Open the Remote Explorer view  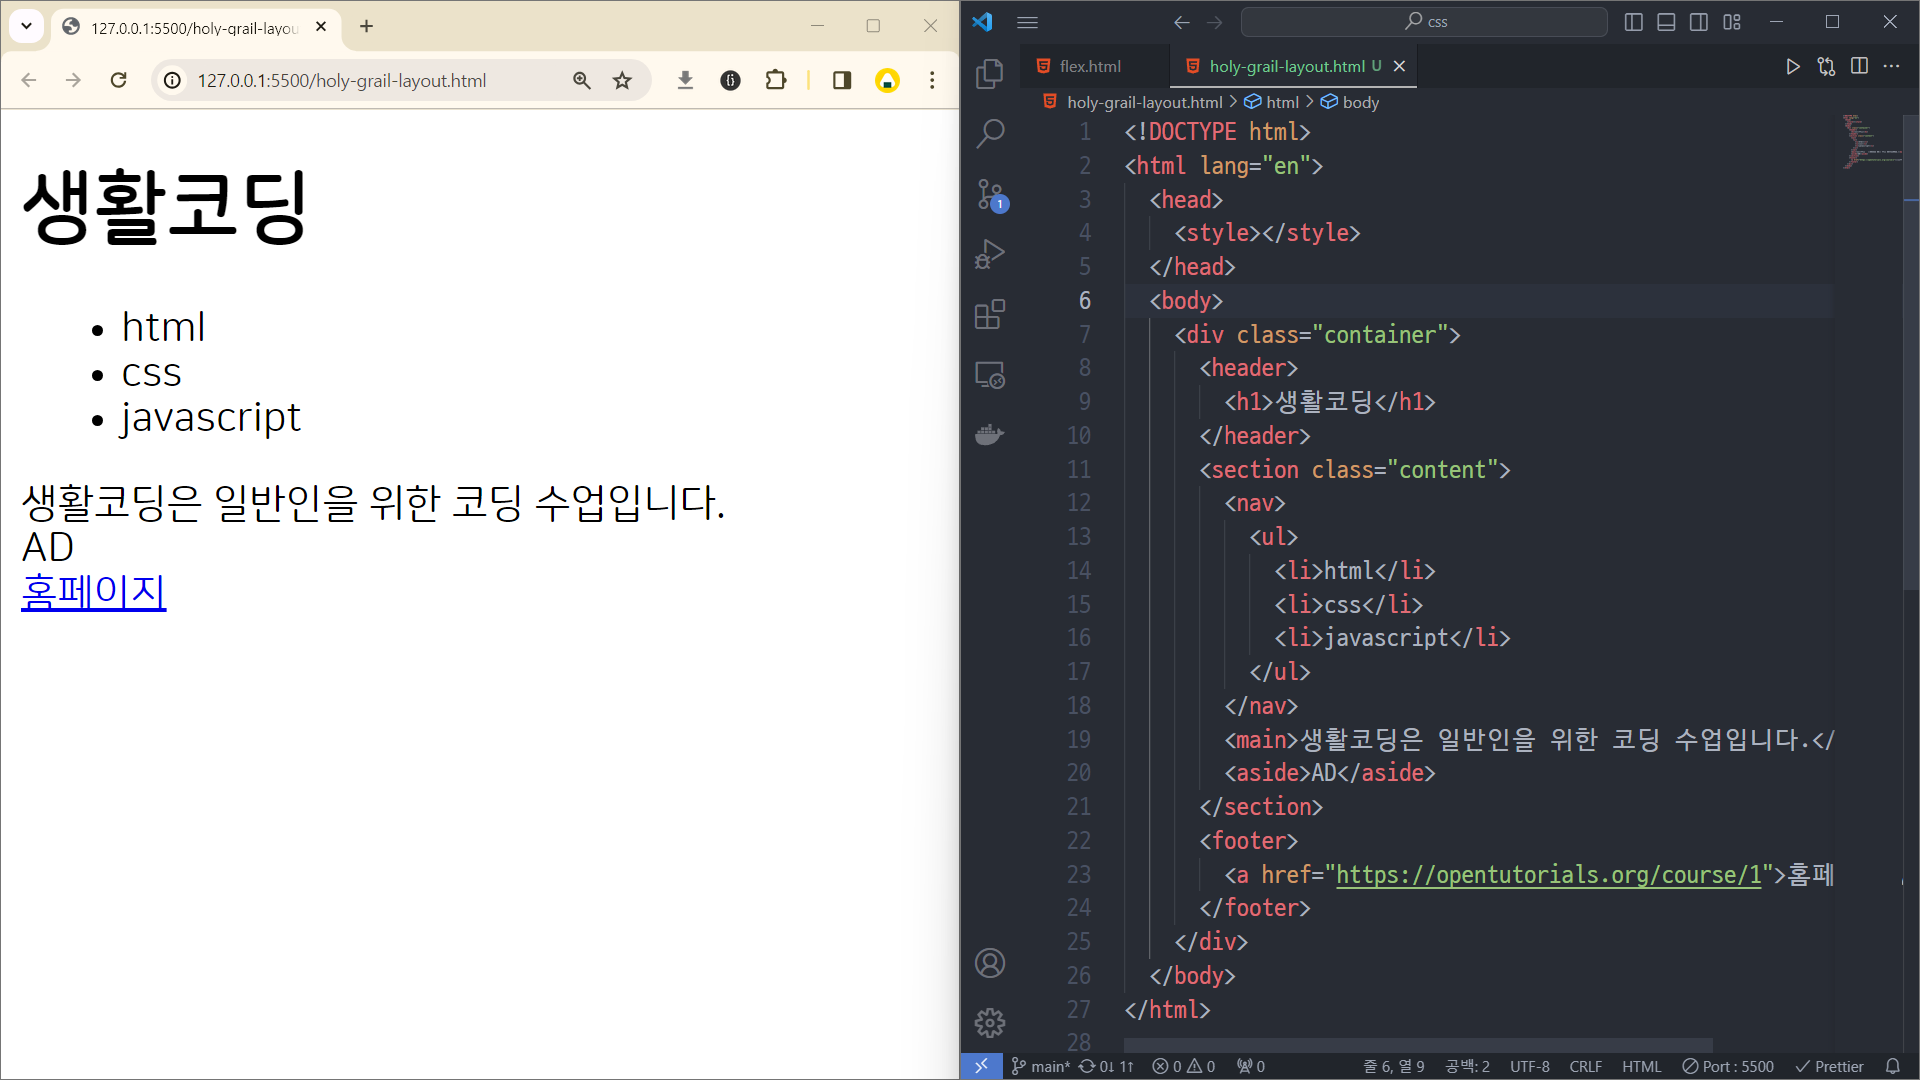coord(989,375)
